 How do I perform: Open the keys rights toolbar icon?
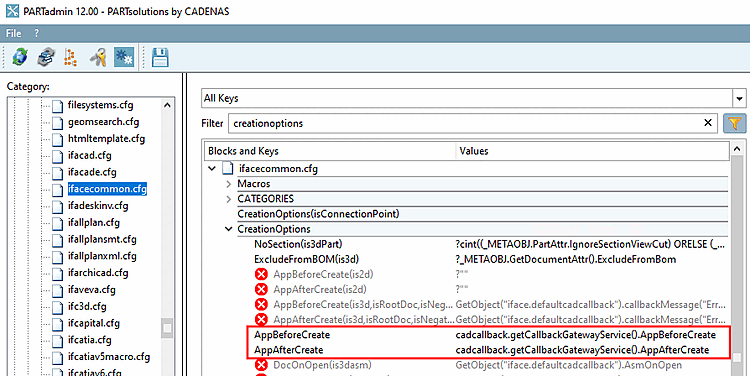[99, 57]
